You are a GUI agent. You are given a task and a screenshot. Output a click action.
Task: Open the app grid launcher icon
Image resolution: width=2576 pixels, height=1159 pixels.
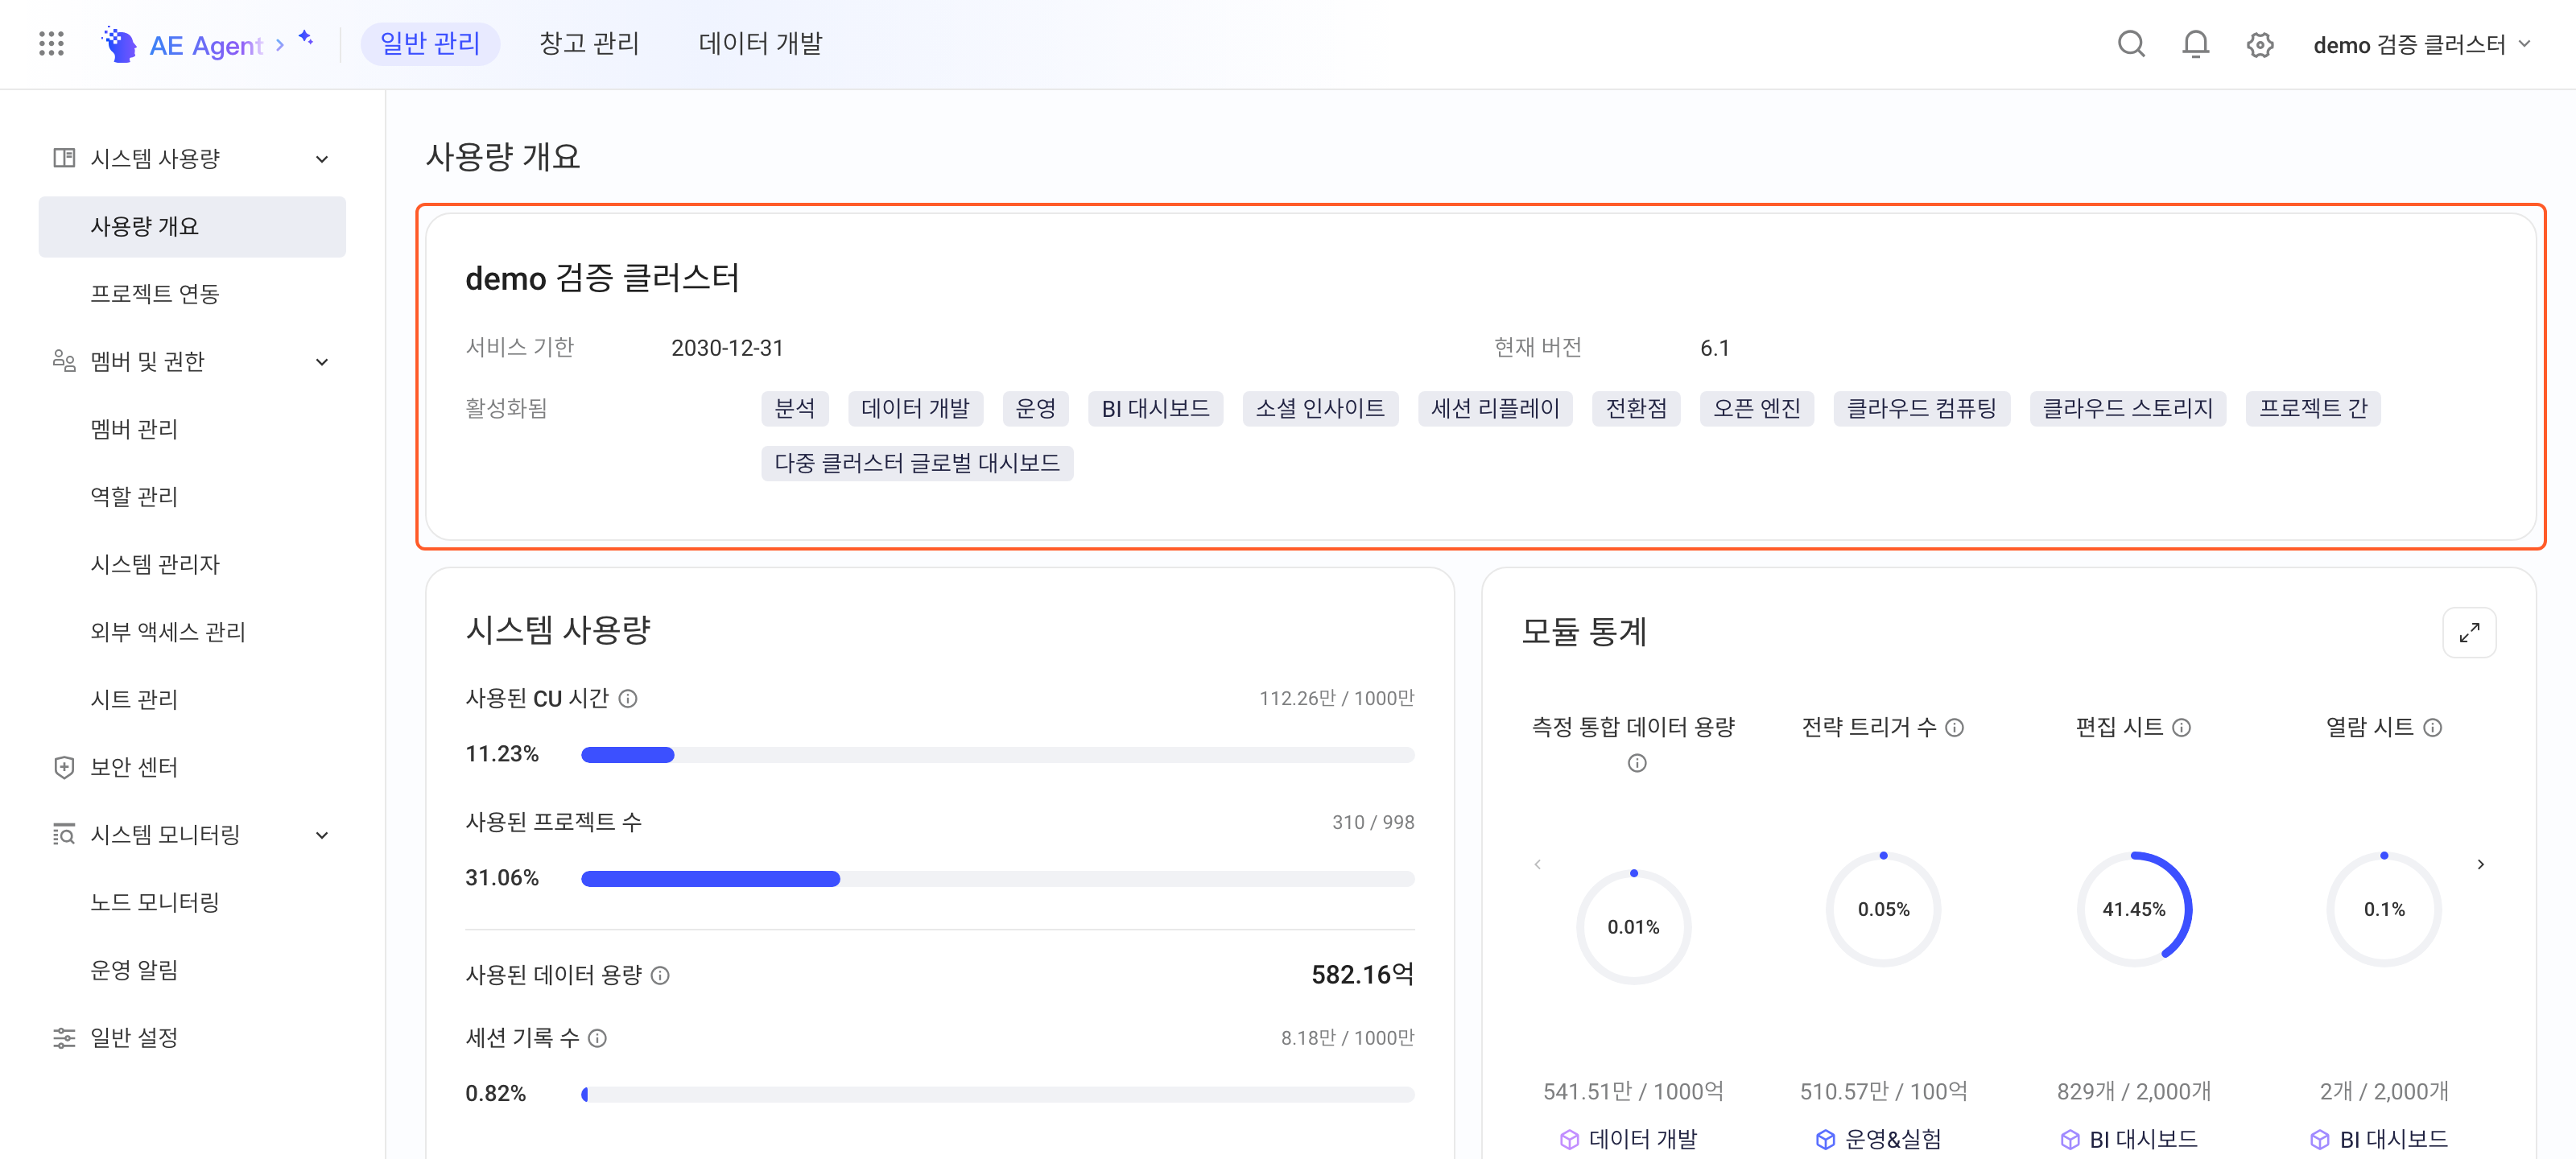51,44
